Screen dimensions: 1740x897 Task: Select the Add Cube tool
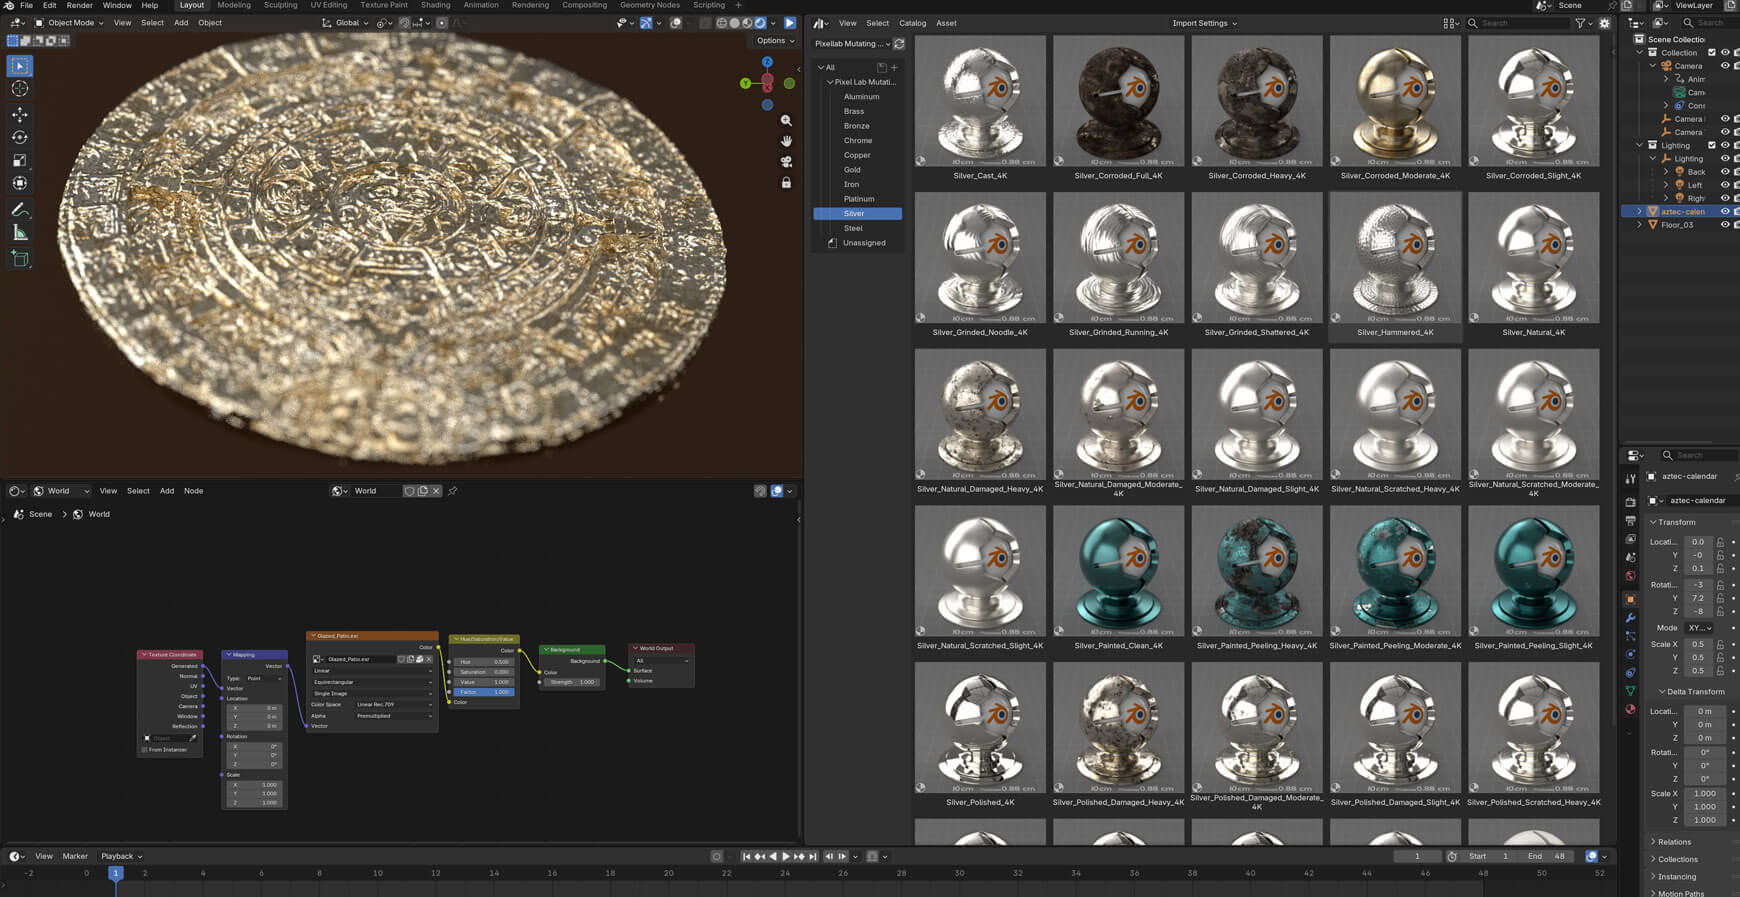pyautogui.click(x=20, y=259)
